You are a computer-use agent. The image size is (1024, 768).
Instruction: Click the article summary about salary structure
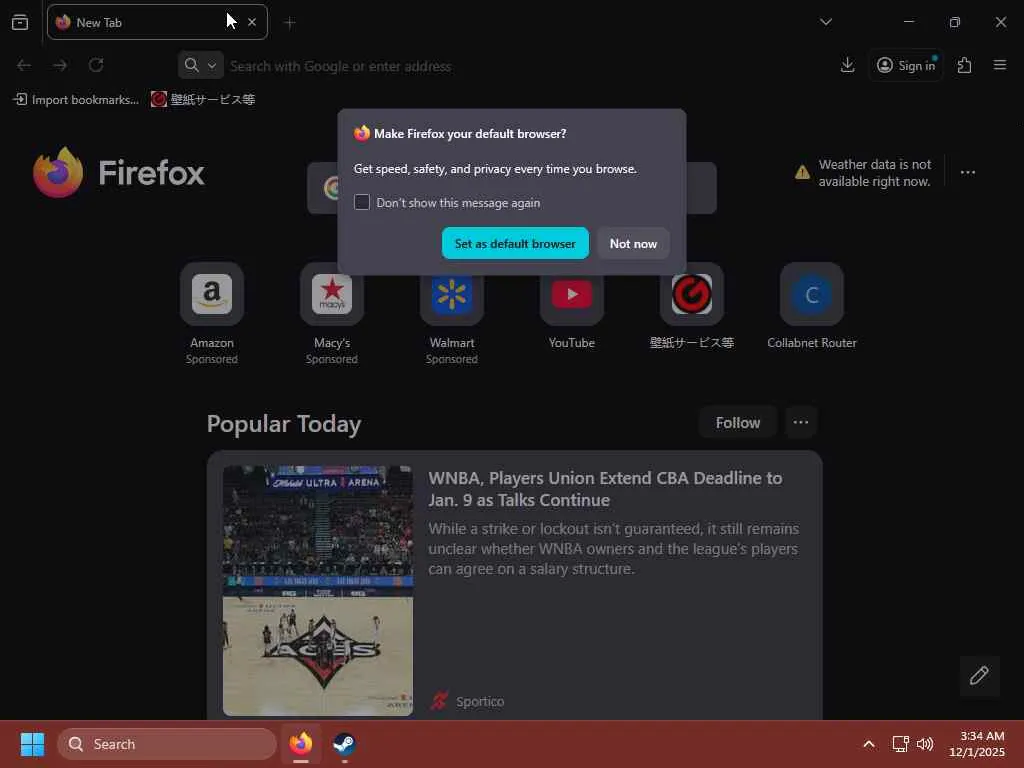[613, 549]
